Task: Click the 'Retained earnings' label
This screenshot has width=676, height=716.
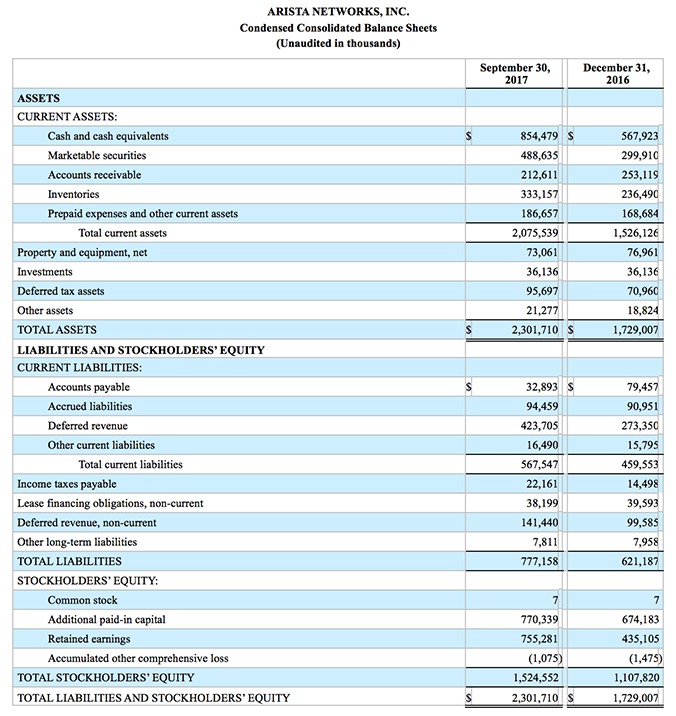Action: tap(89, 639)
